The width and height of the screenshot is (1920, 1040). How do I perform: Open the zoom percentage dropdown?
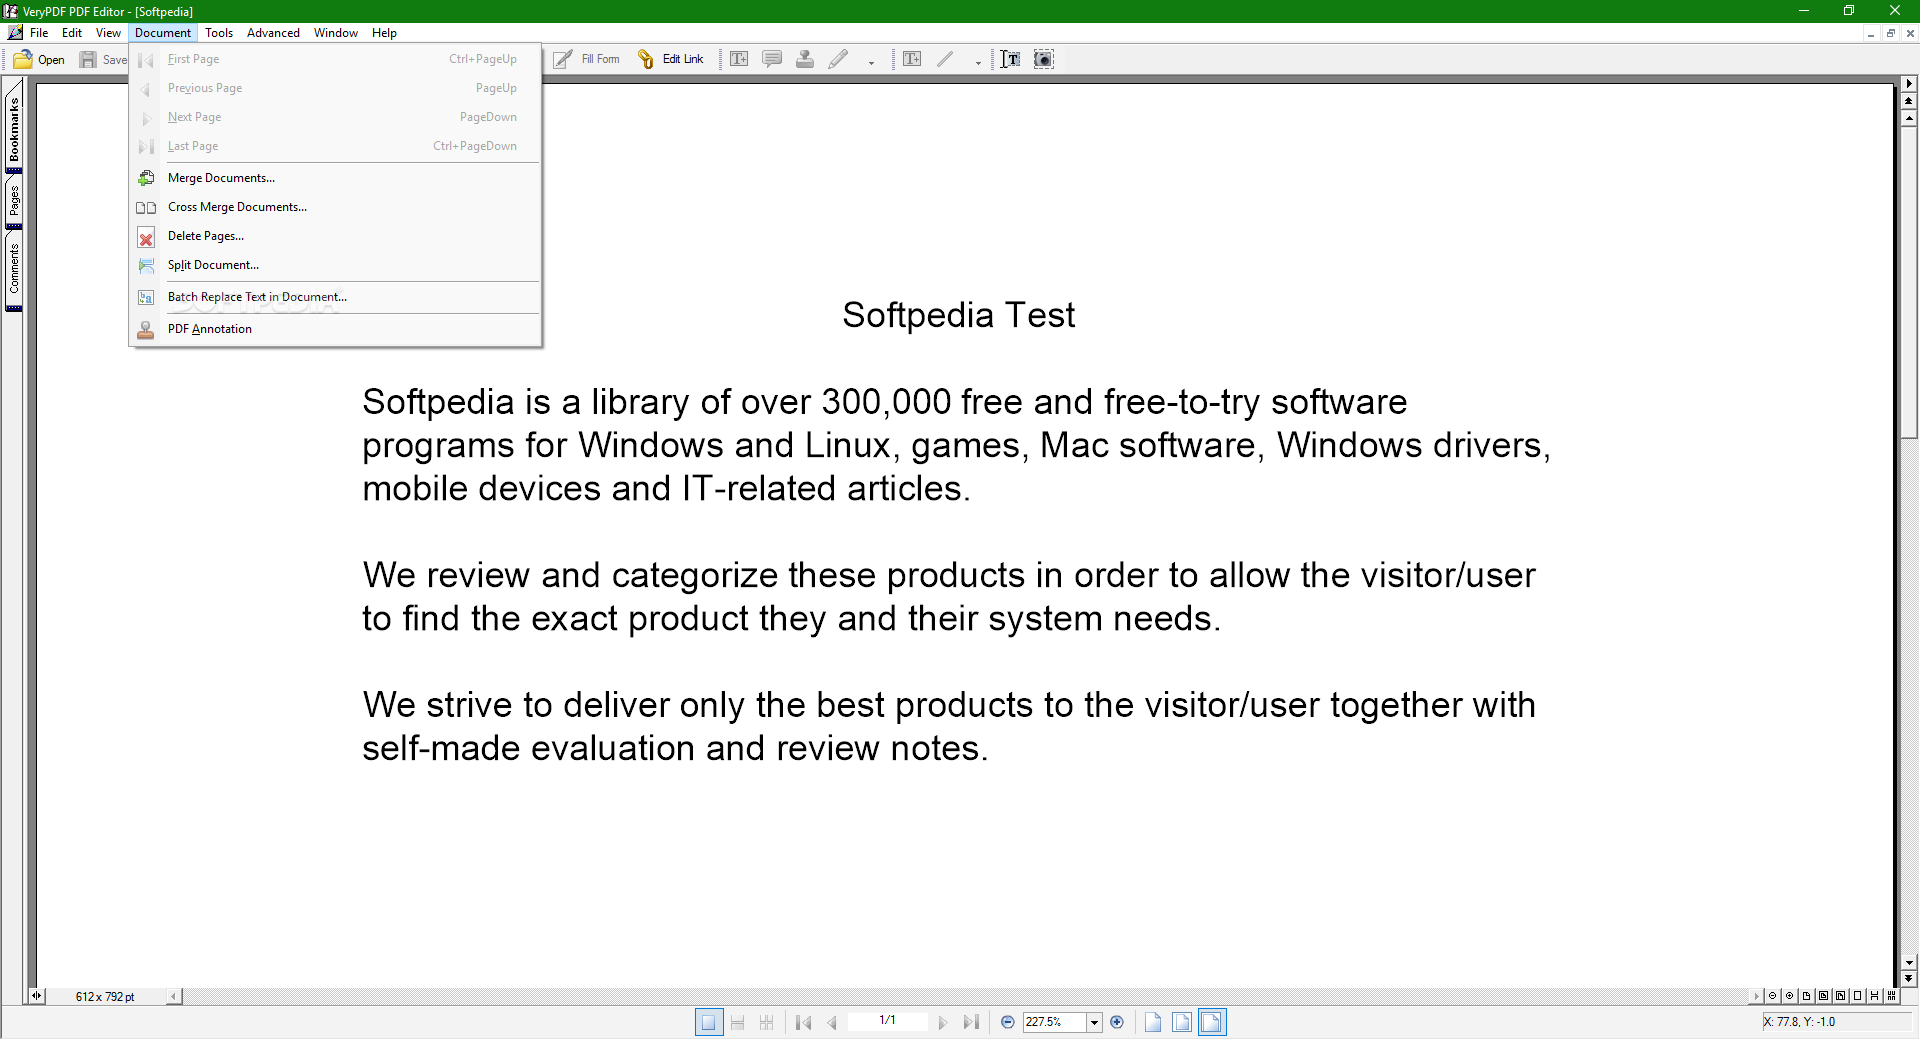tap(1094, 1022)
